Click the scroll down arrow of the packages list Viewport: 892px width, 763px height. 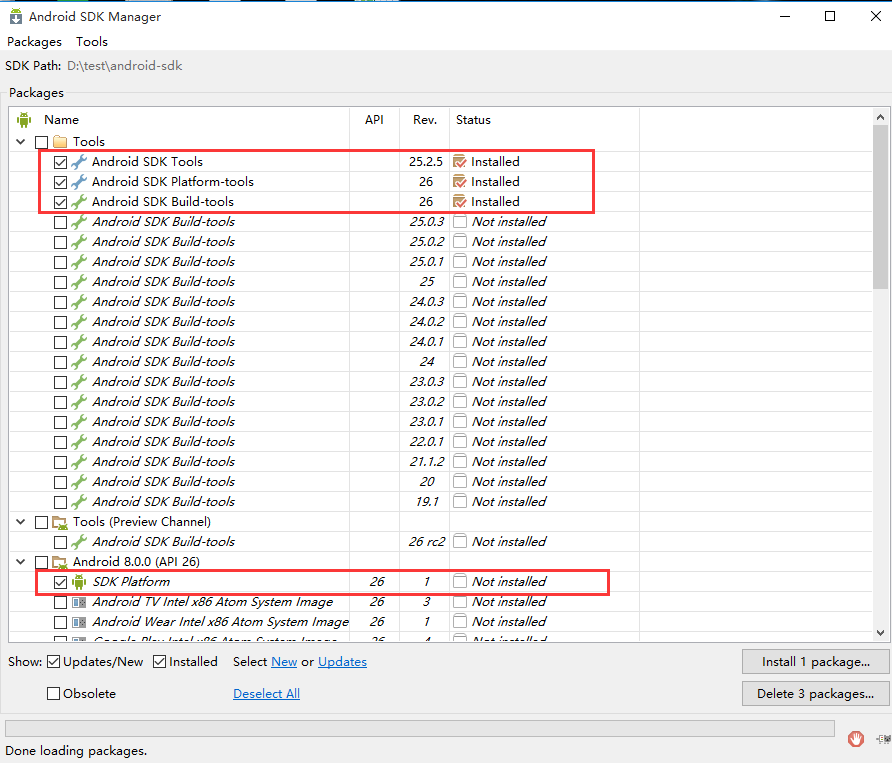click(880, 633)
